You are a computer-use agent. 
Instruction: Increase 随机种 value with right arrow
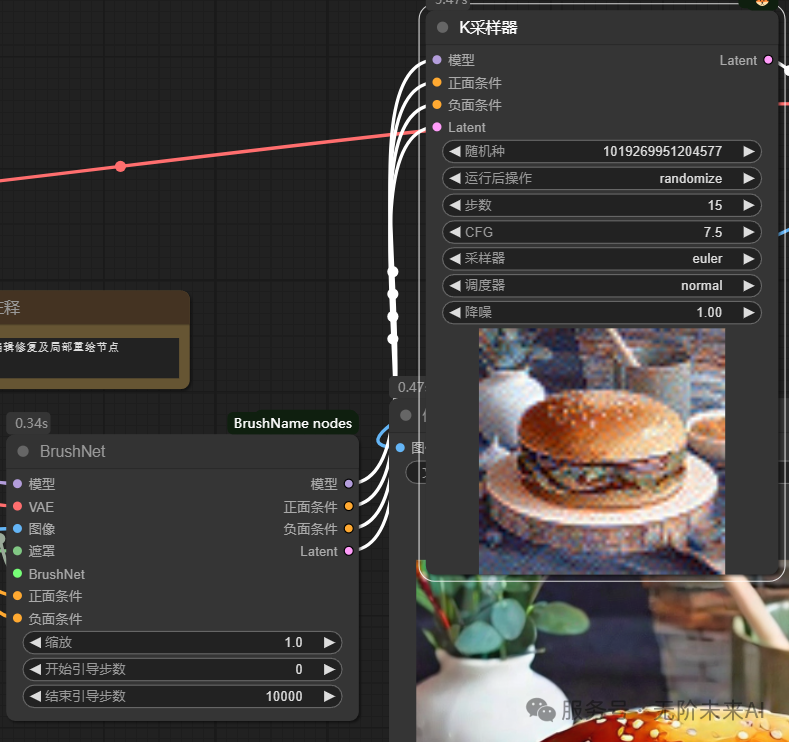click(749, 151)
